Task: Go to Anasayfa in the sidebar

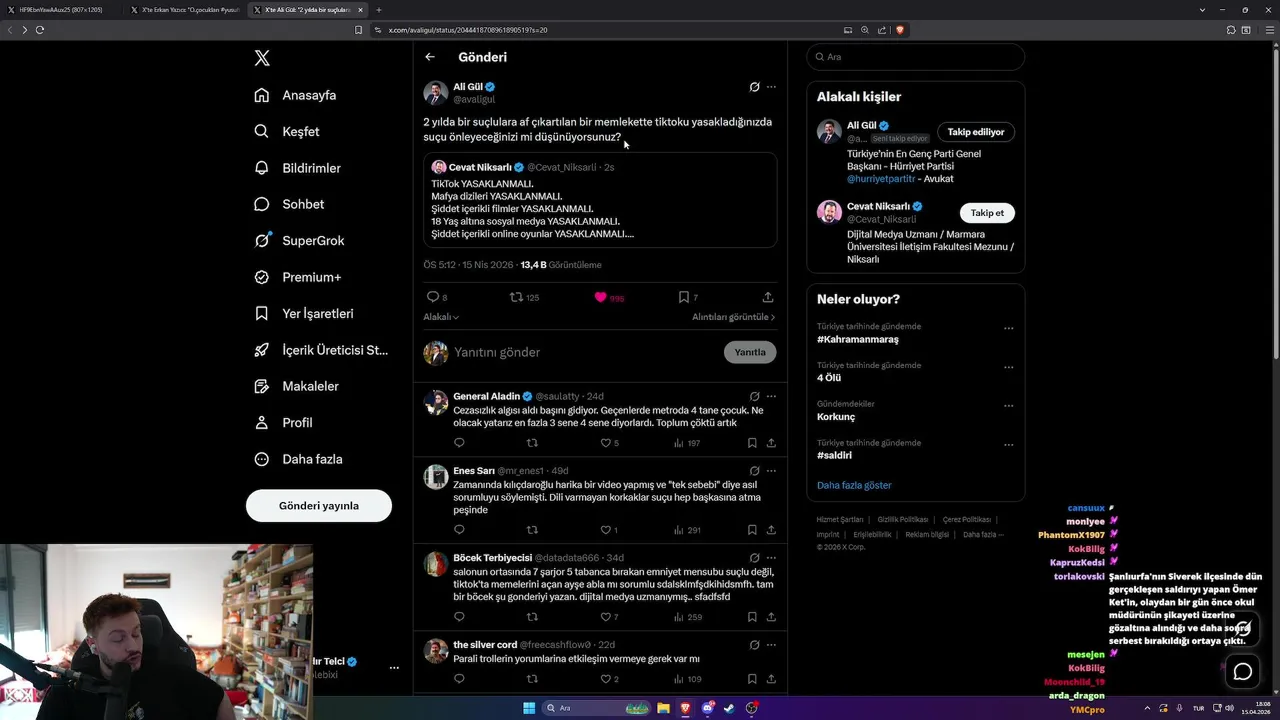Action: [x=295, y=95]
